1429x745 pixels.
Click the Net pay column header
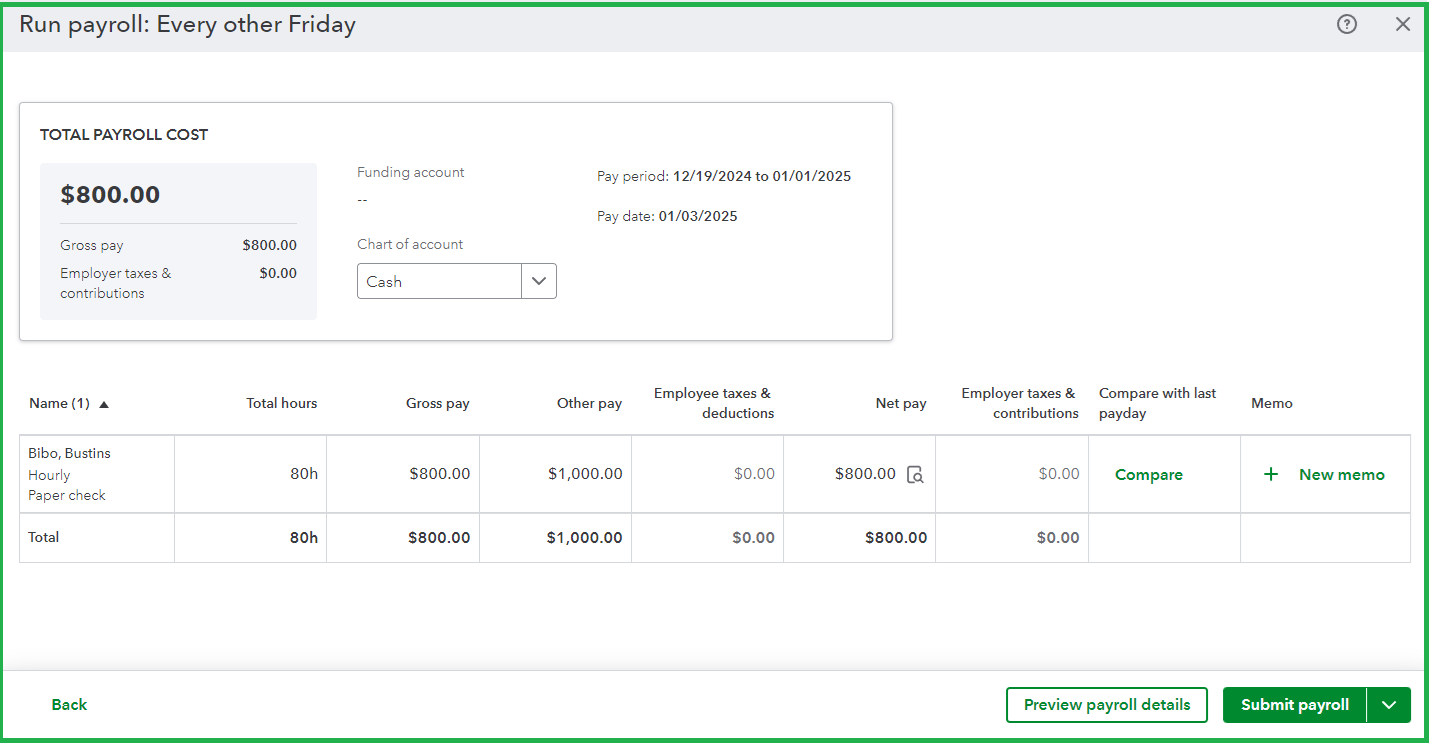pos(899,403)
